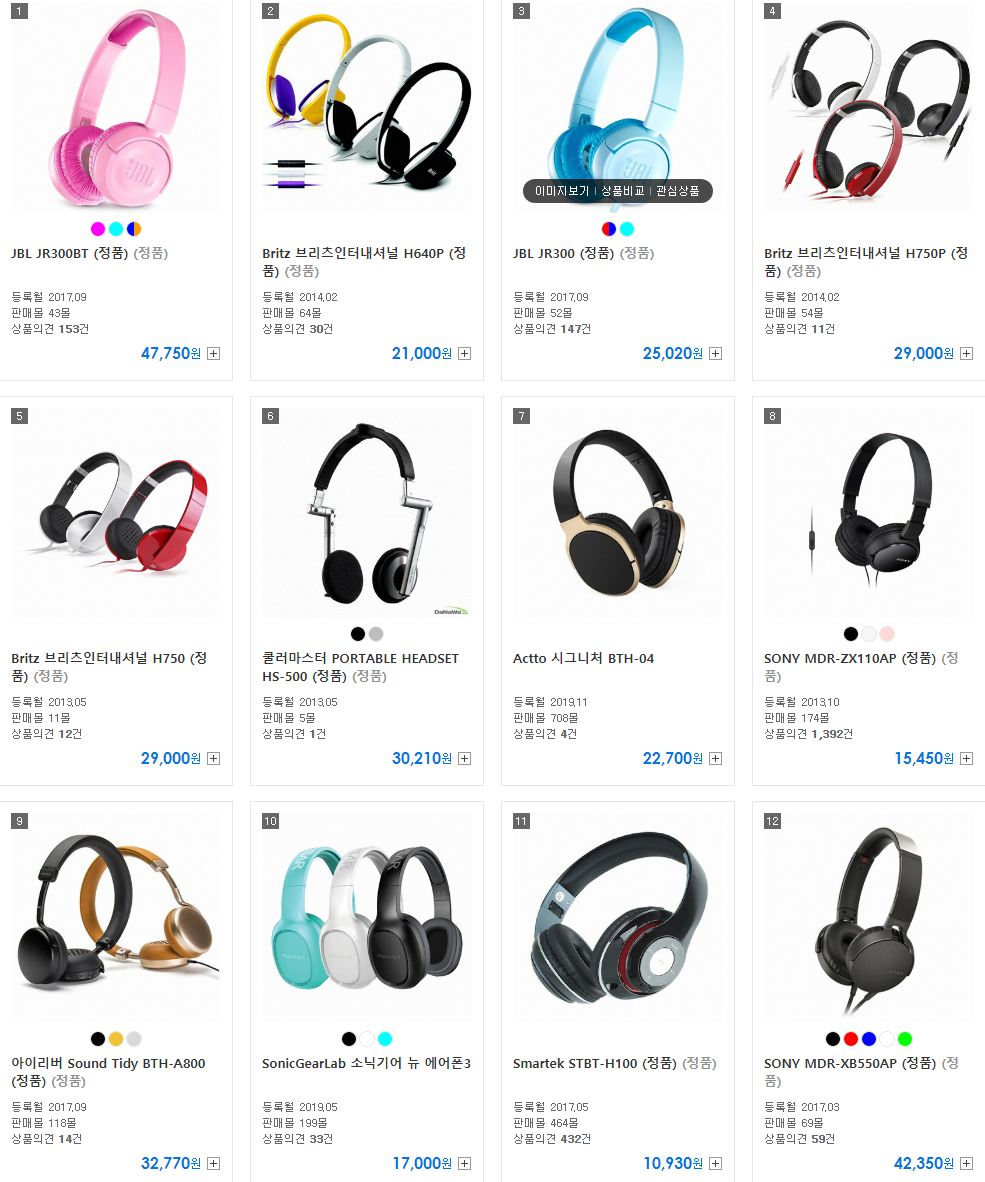Choose green color swatch for SONY MDR-XB550AP
Image resolution: width=985 pixels, height=1182 pixels.
tap(905, 1039)
